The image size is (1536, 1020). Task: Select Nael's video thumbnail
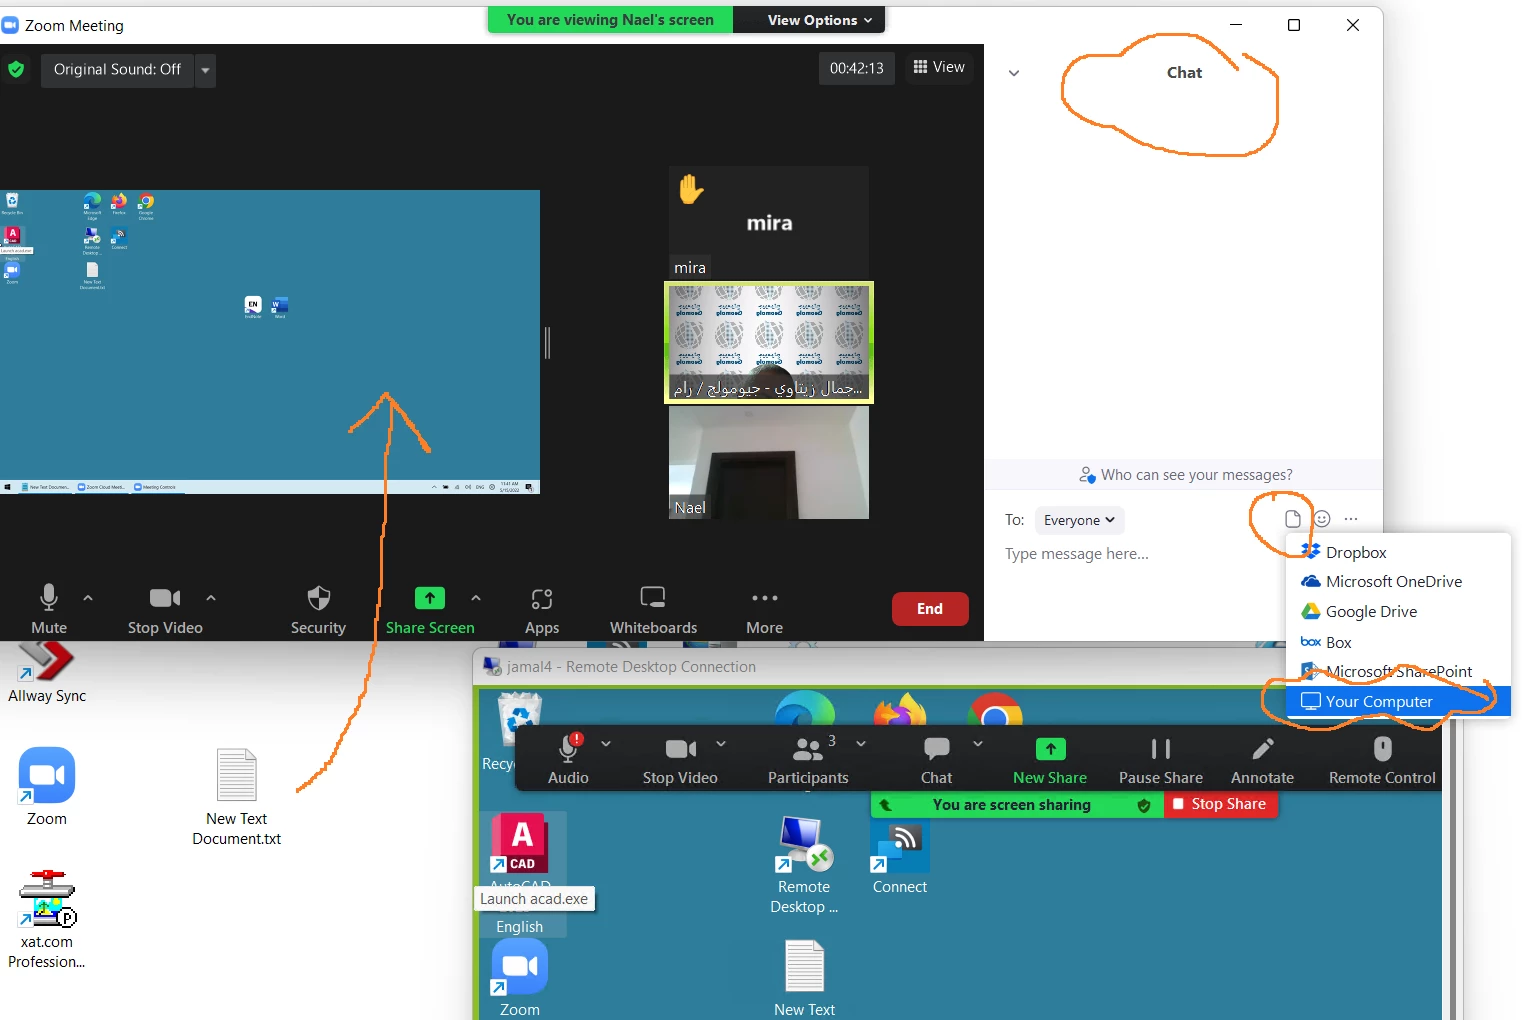[x=769, y=462]
